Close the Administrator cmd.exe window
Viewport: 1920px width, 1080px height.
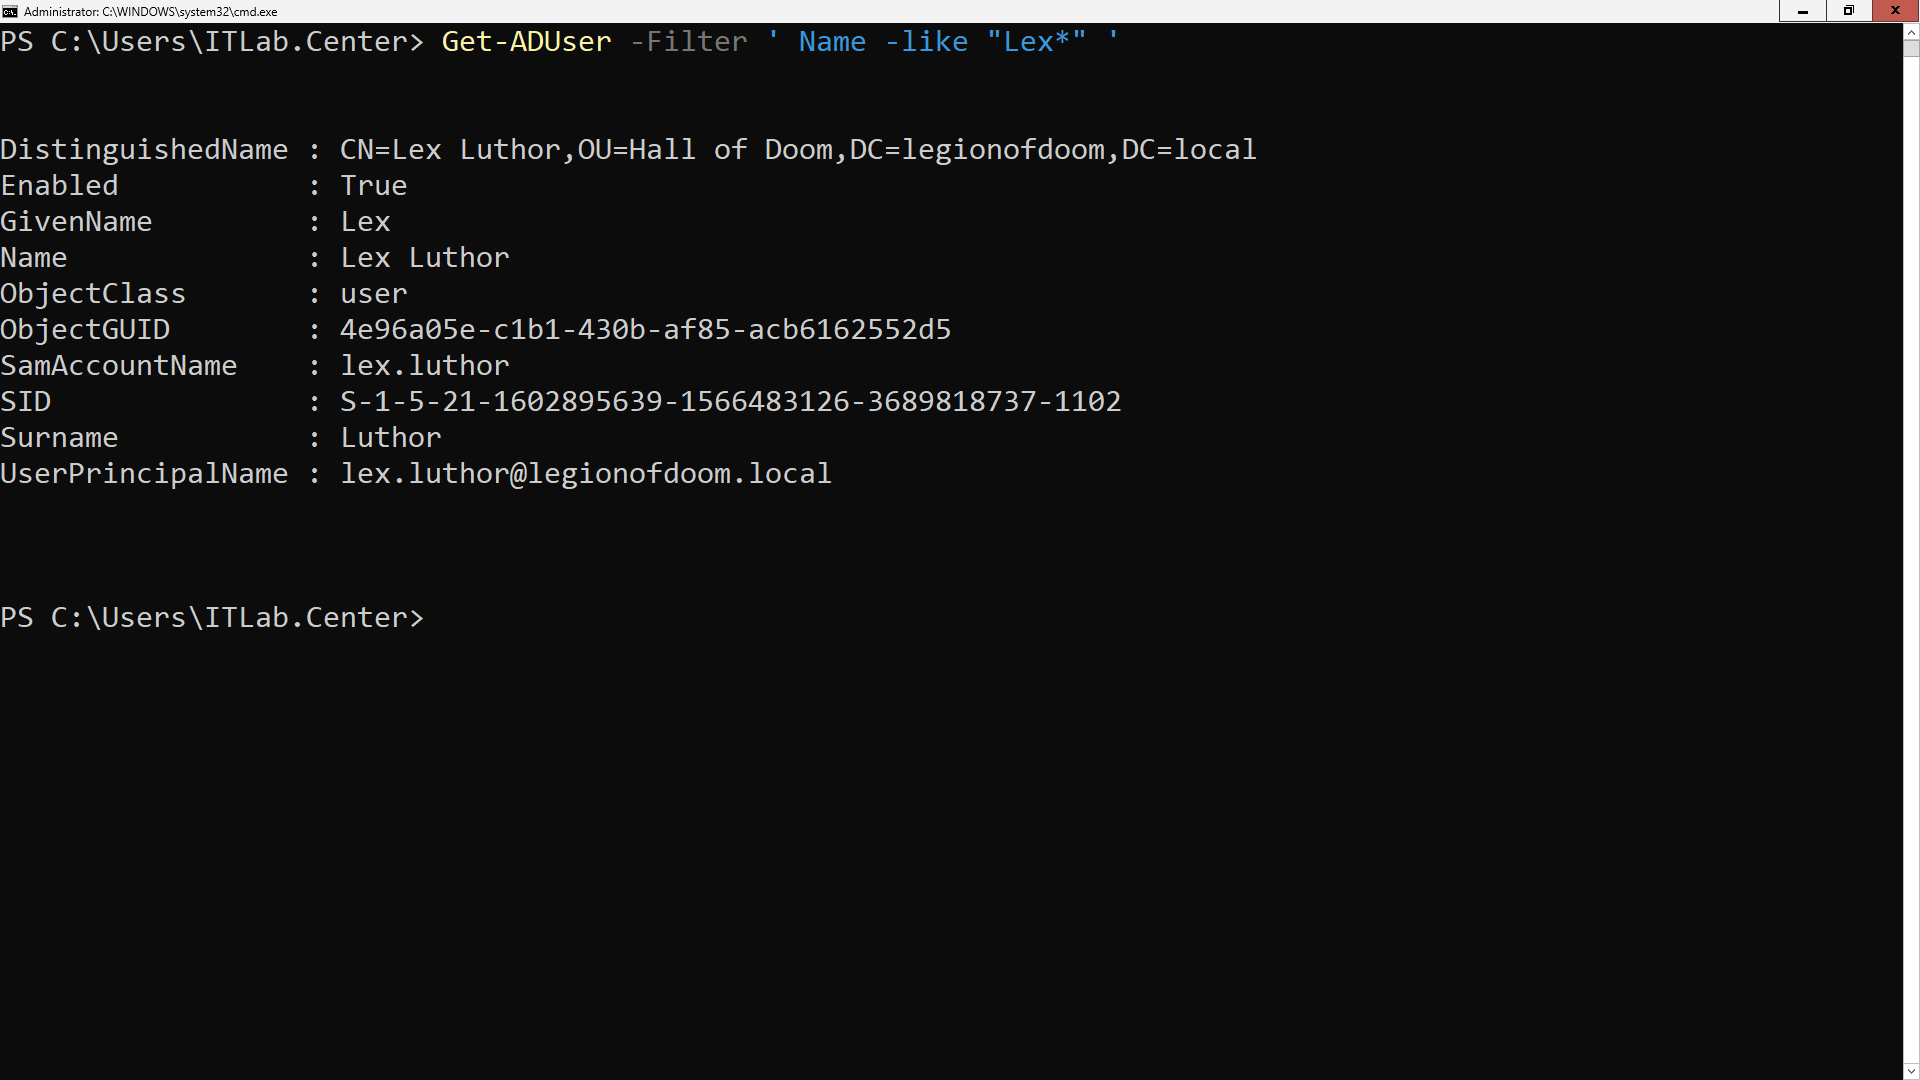pos(1895,11)
